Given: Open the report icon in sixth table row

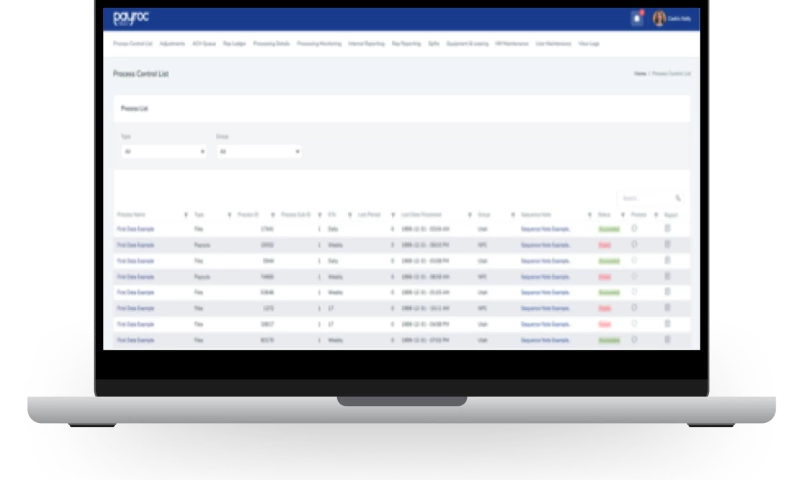Looking at the screenshot, I should [667, 308].
